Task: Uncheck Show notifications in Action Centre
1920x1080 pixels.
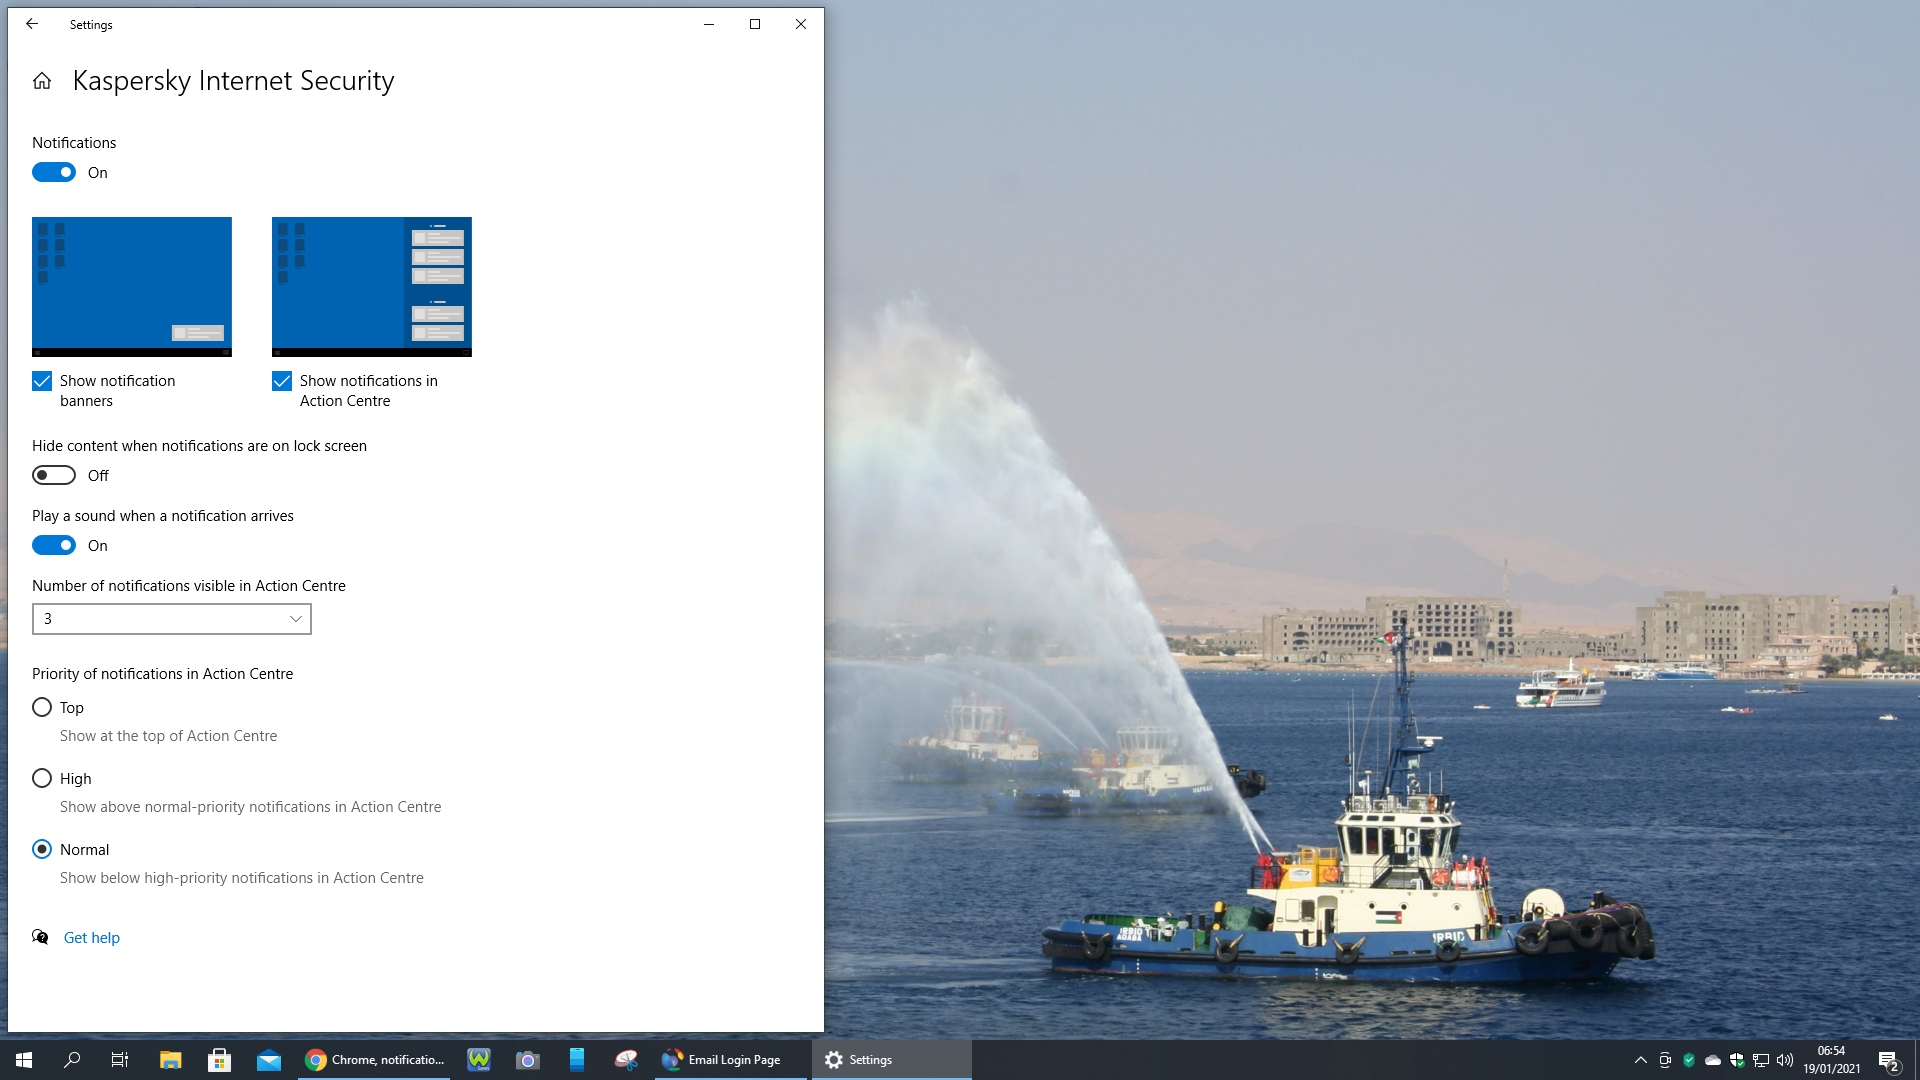Action: (282, 381)
